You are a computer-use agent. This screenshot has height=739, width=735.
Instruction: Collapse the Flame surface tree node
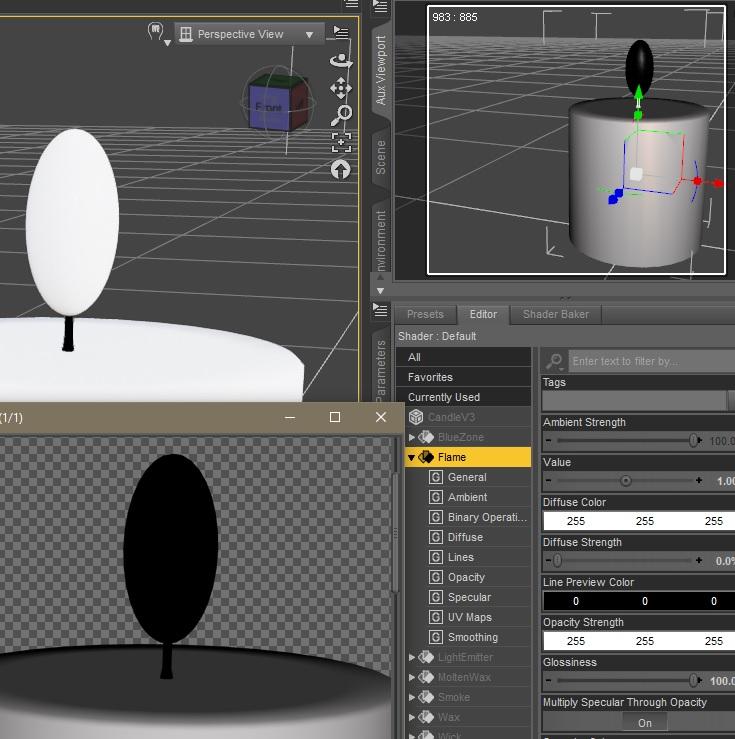click(x=411, y=457)
